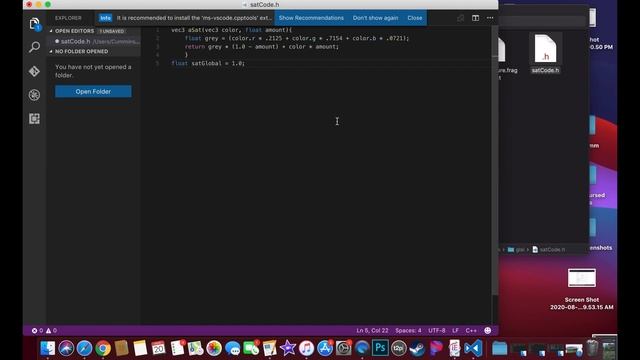The width and height of the screenshot is (640, 360).
Task: Change language mode via C++ status entry
Action: (x=471, y=331)
